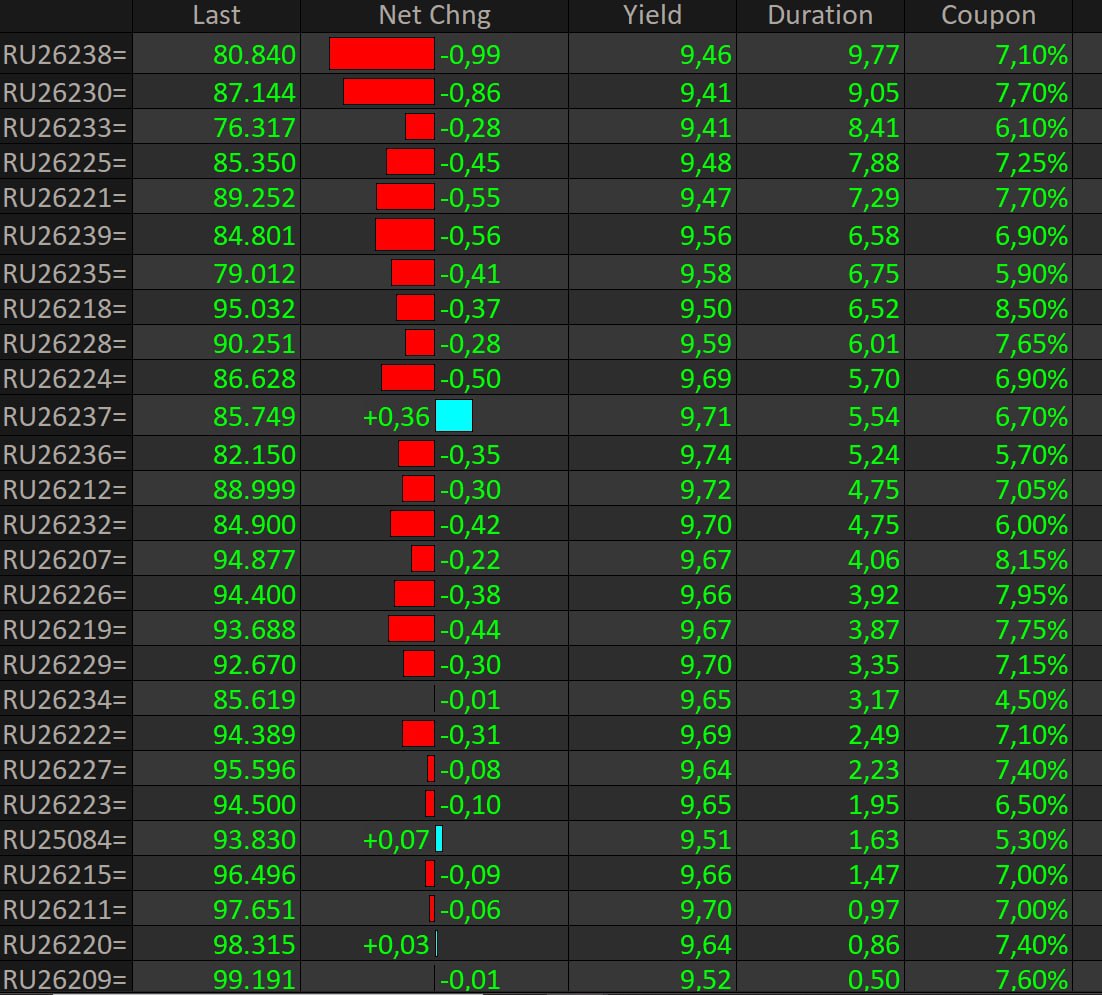The width and height of the screenshot is (1102, 995).
Task: Click the net change value -0,50
Action: (x=470, y=379)
